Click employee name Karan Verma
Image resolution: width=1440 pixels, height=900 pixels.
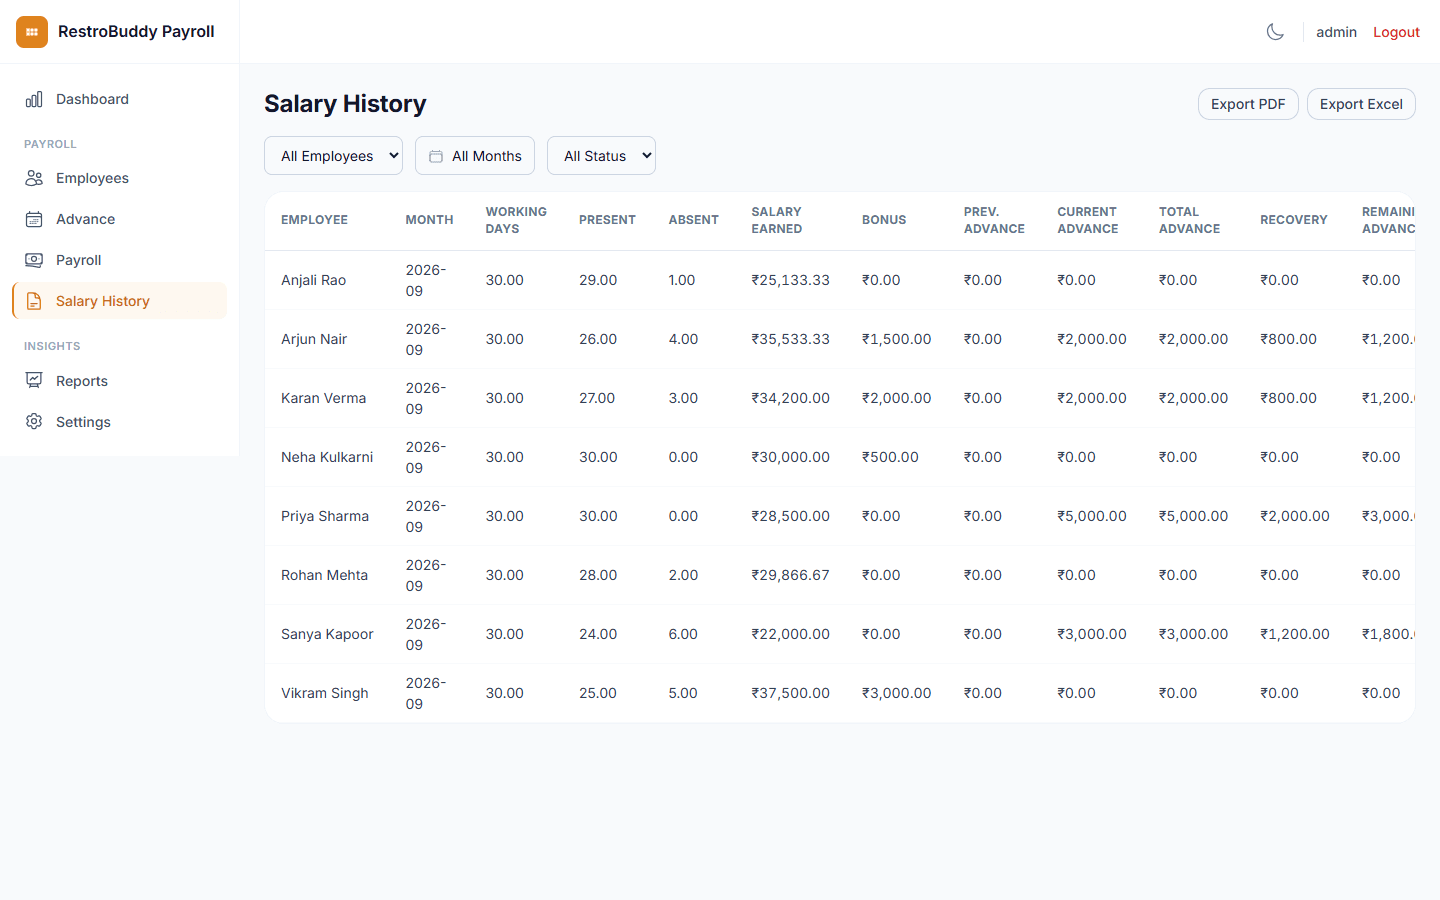click(x=323, y=398)
